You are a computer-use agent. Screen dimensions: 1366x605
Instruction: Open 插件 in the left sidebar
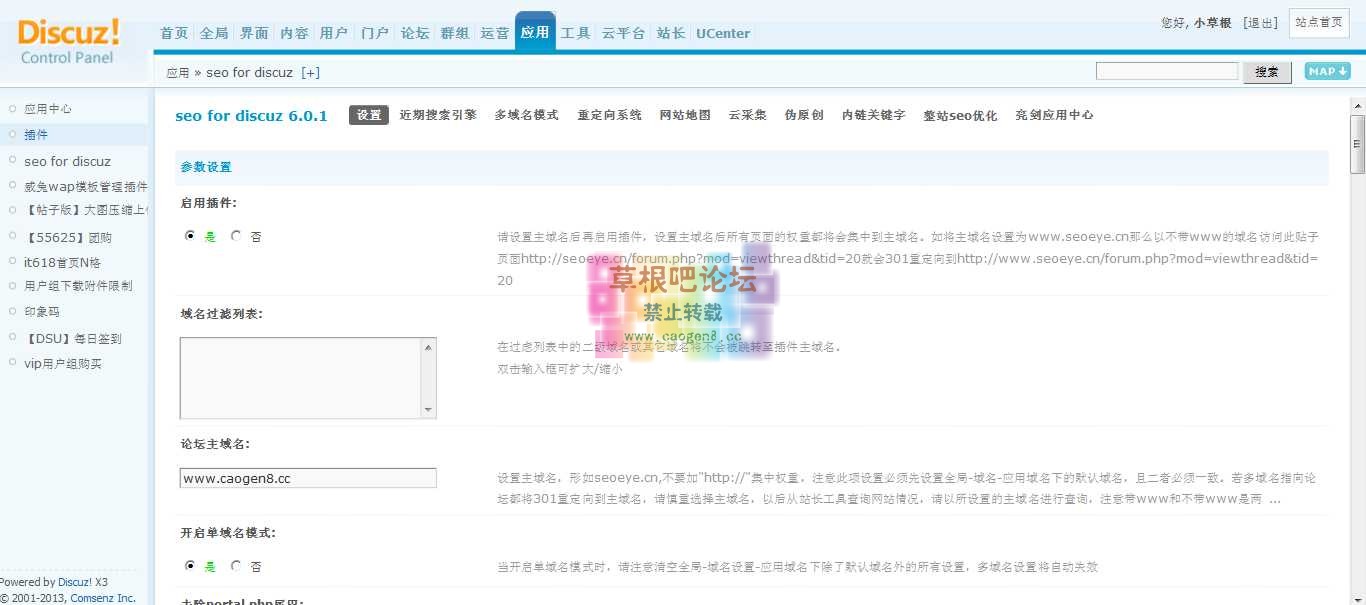coord(36,134)
